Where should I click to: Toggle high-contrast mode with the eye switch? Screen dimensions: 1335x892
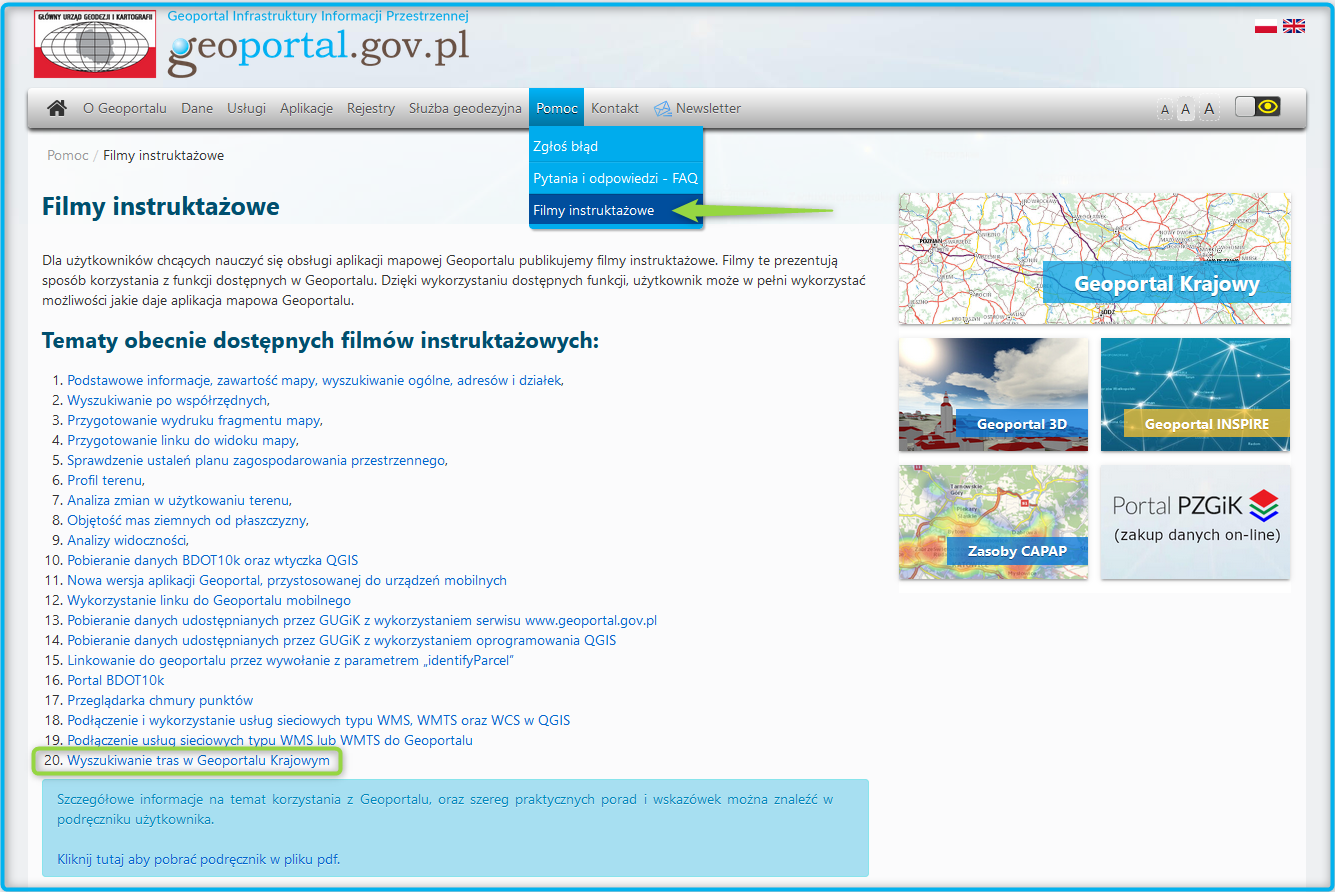click(1258, 104)
